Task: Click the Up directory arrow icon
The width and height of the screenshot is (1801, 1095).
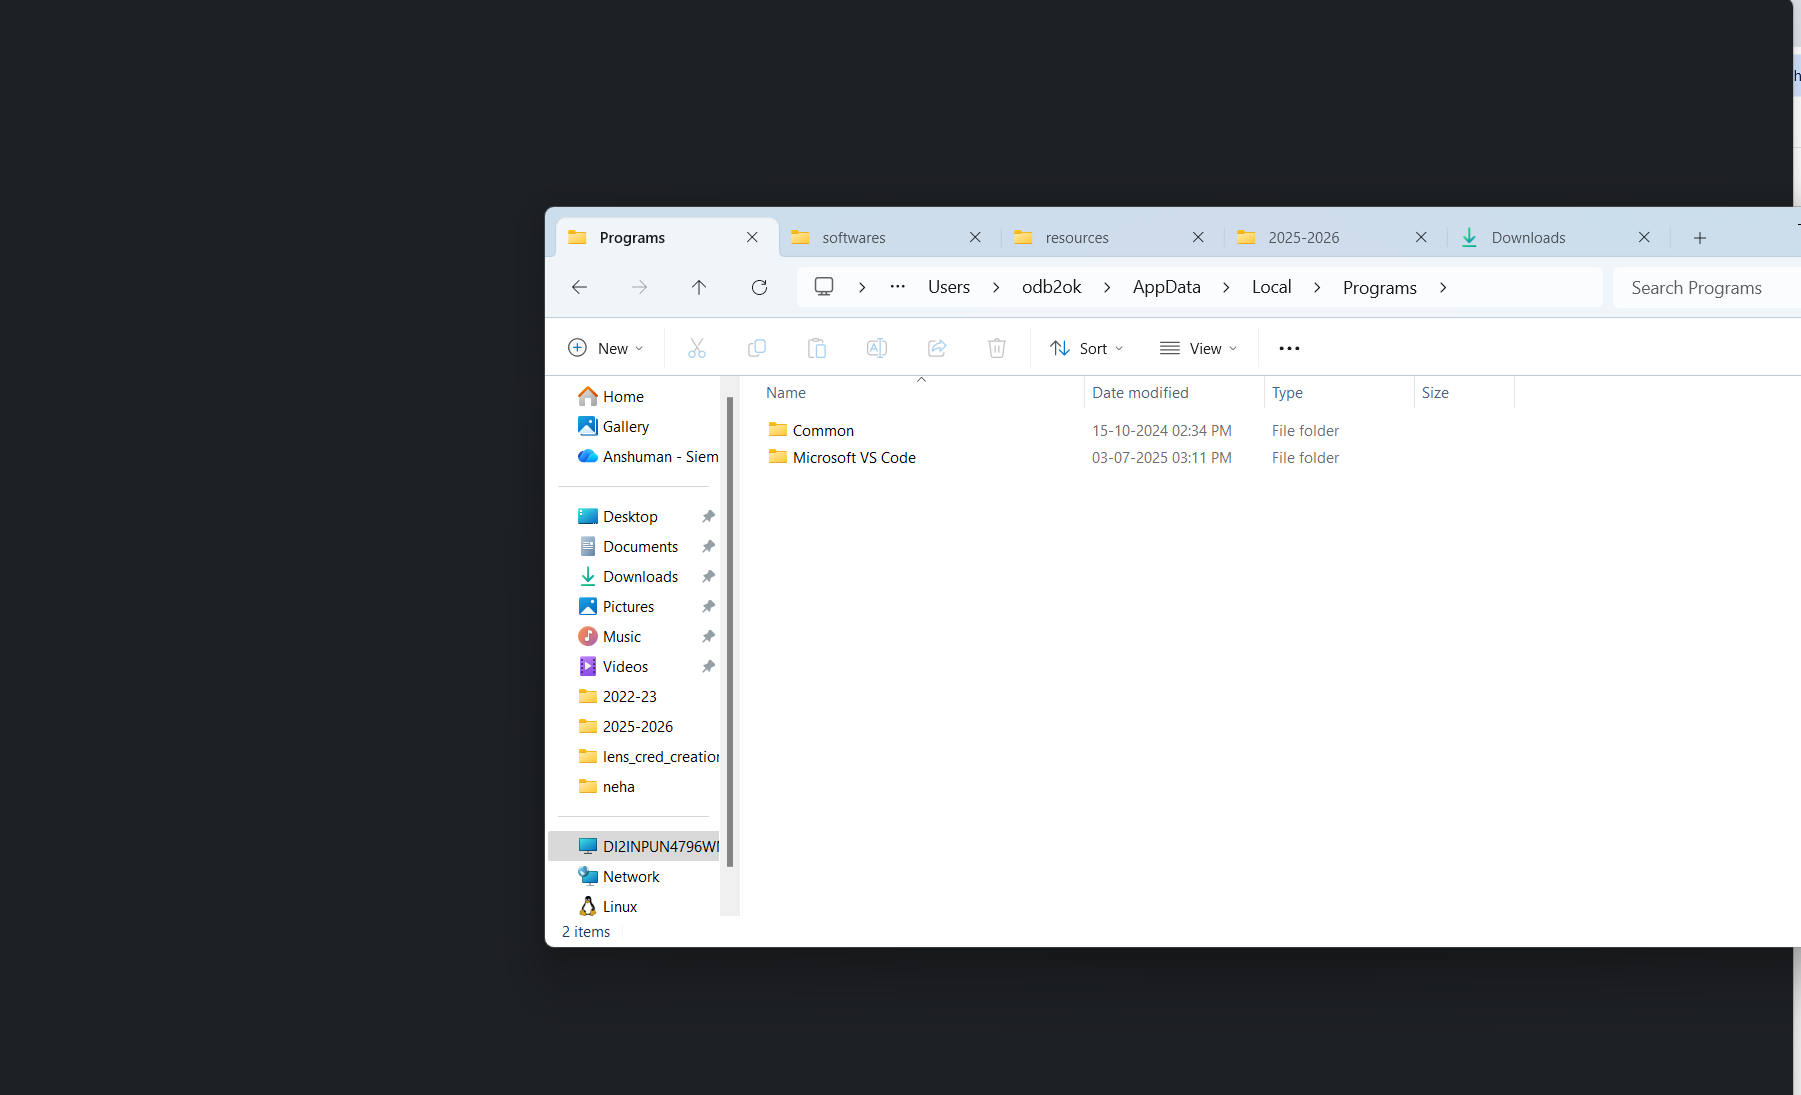Action: click(699, 288)
